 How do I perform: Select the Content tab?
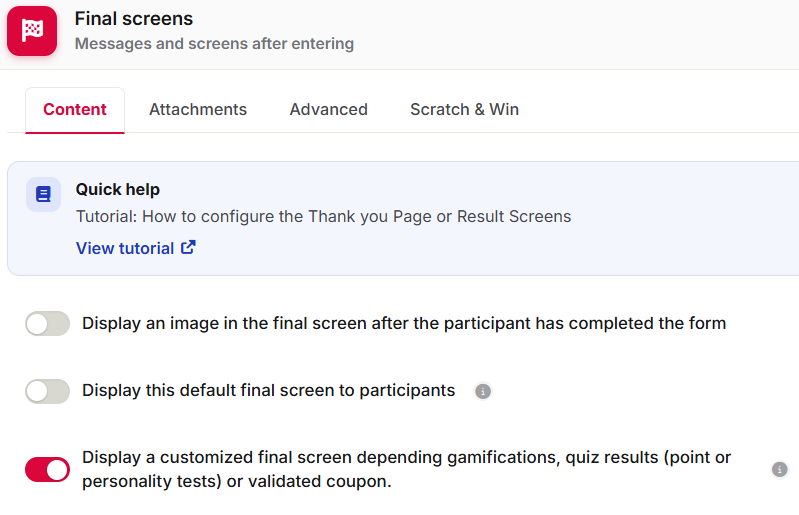75,110
